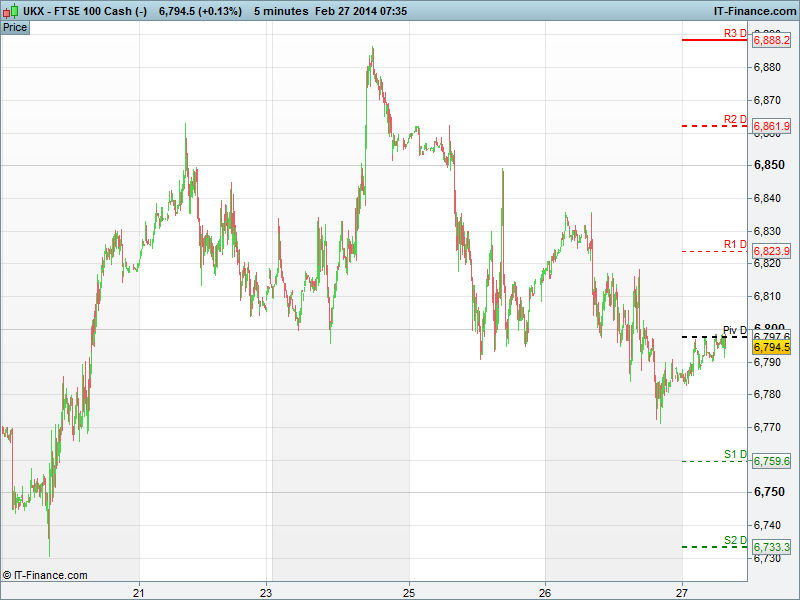Click the Piv D pivot line label

(x=735, y=330)
